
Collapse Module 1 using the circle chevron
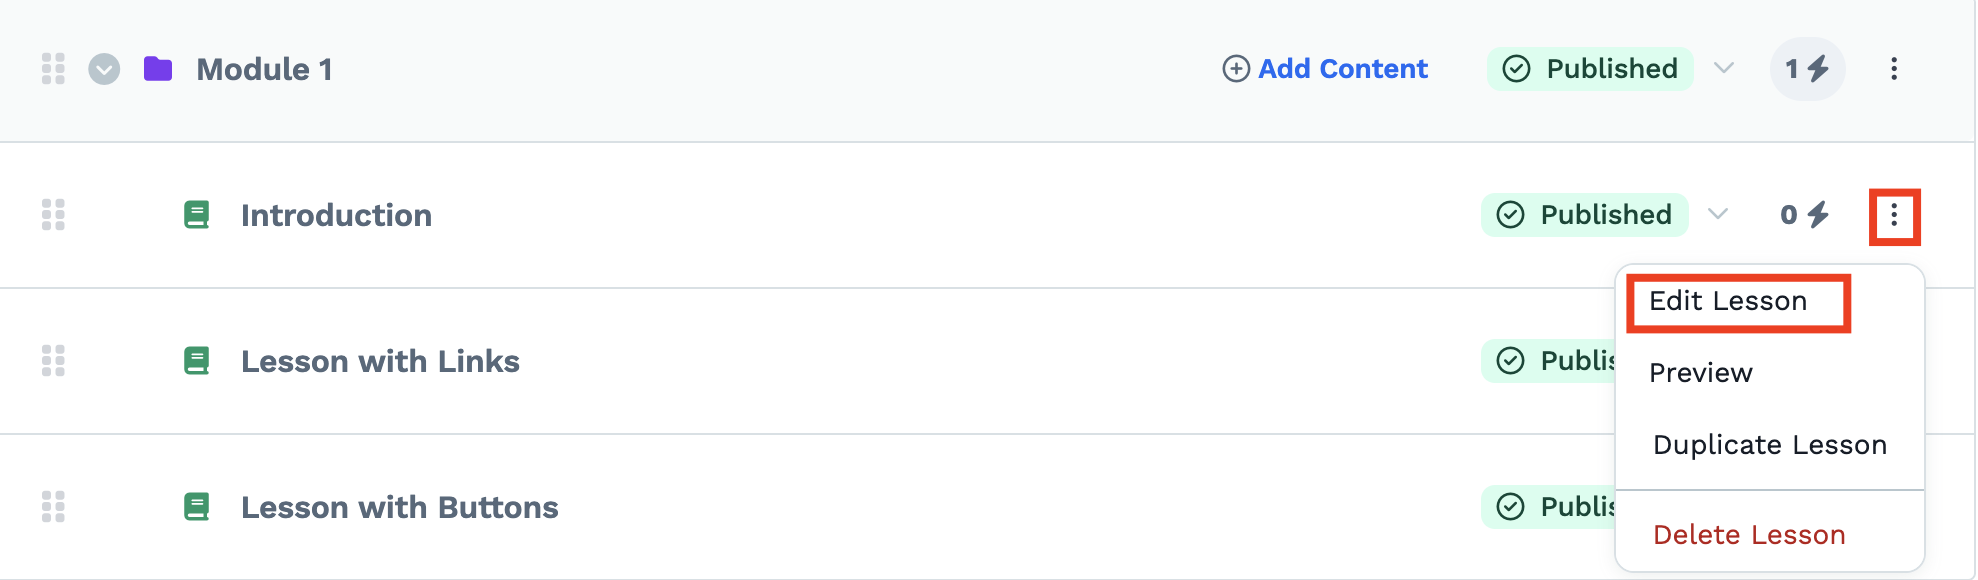[x=104, y=69]
